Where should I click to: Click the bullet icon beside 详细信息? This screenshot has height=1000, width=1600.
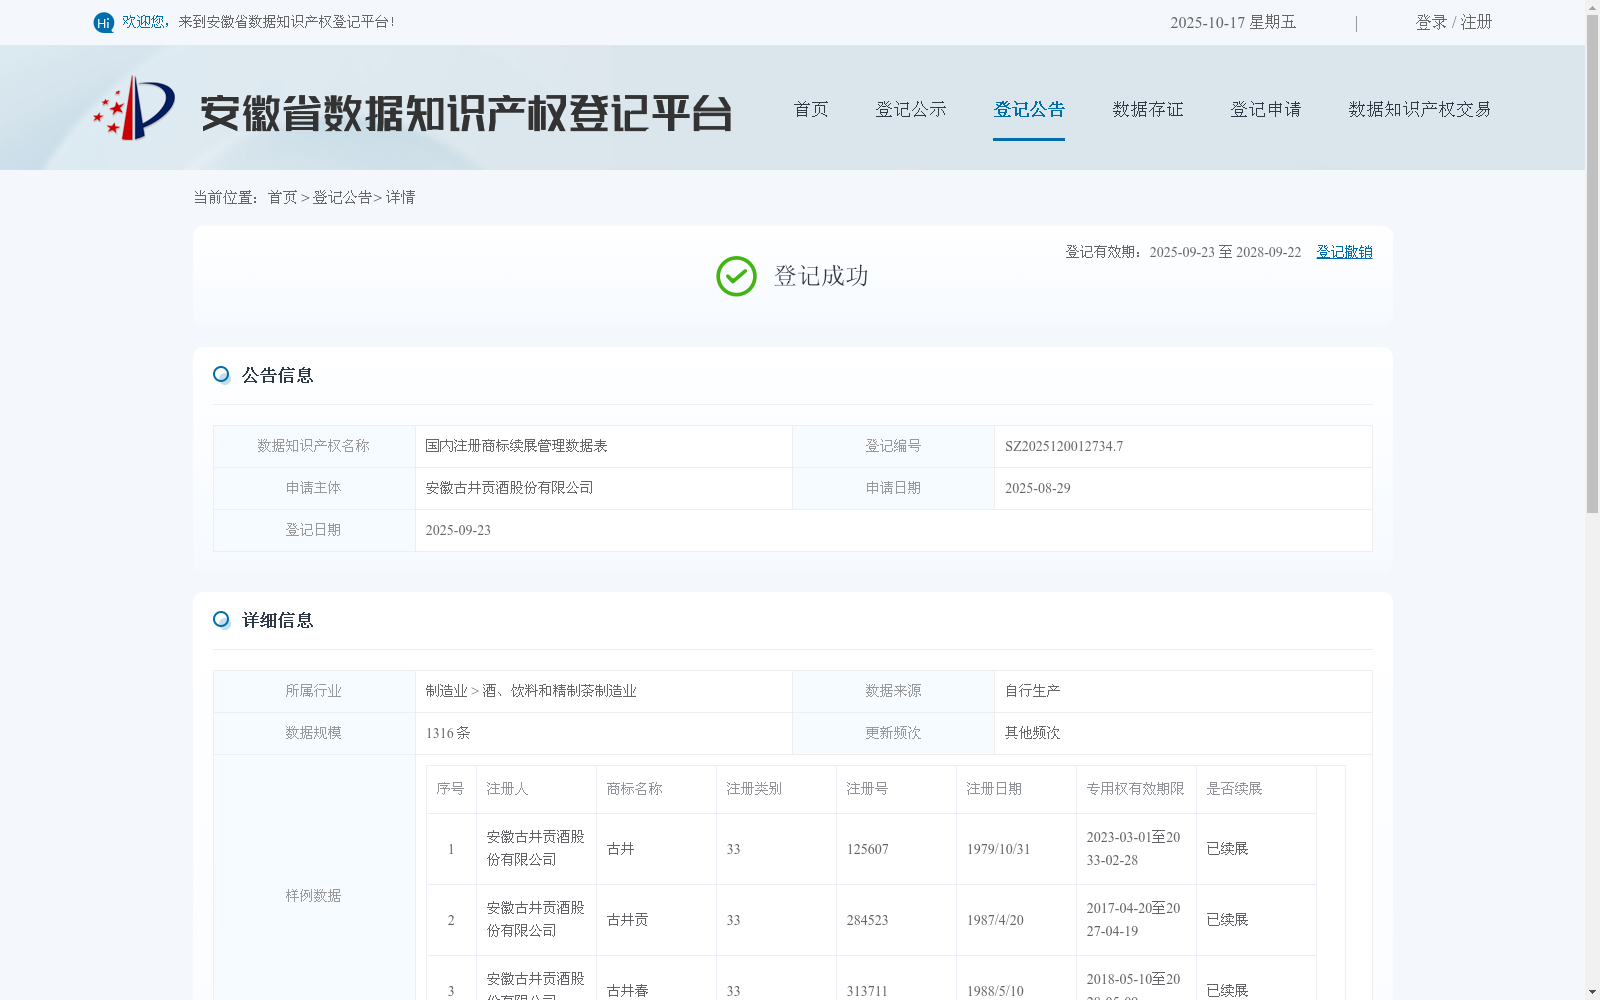(x=222, y=620)
